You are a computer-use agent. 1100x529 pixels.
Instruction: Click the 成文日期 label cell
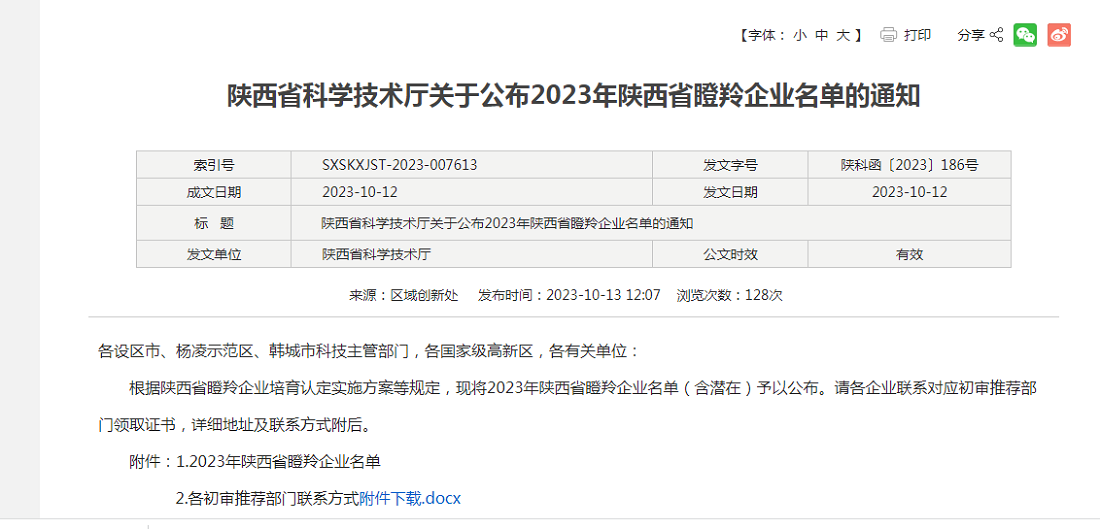point(214,192)
